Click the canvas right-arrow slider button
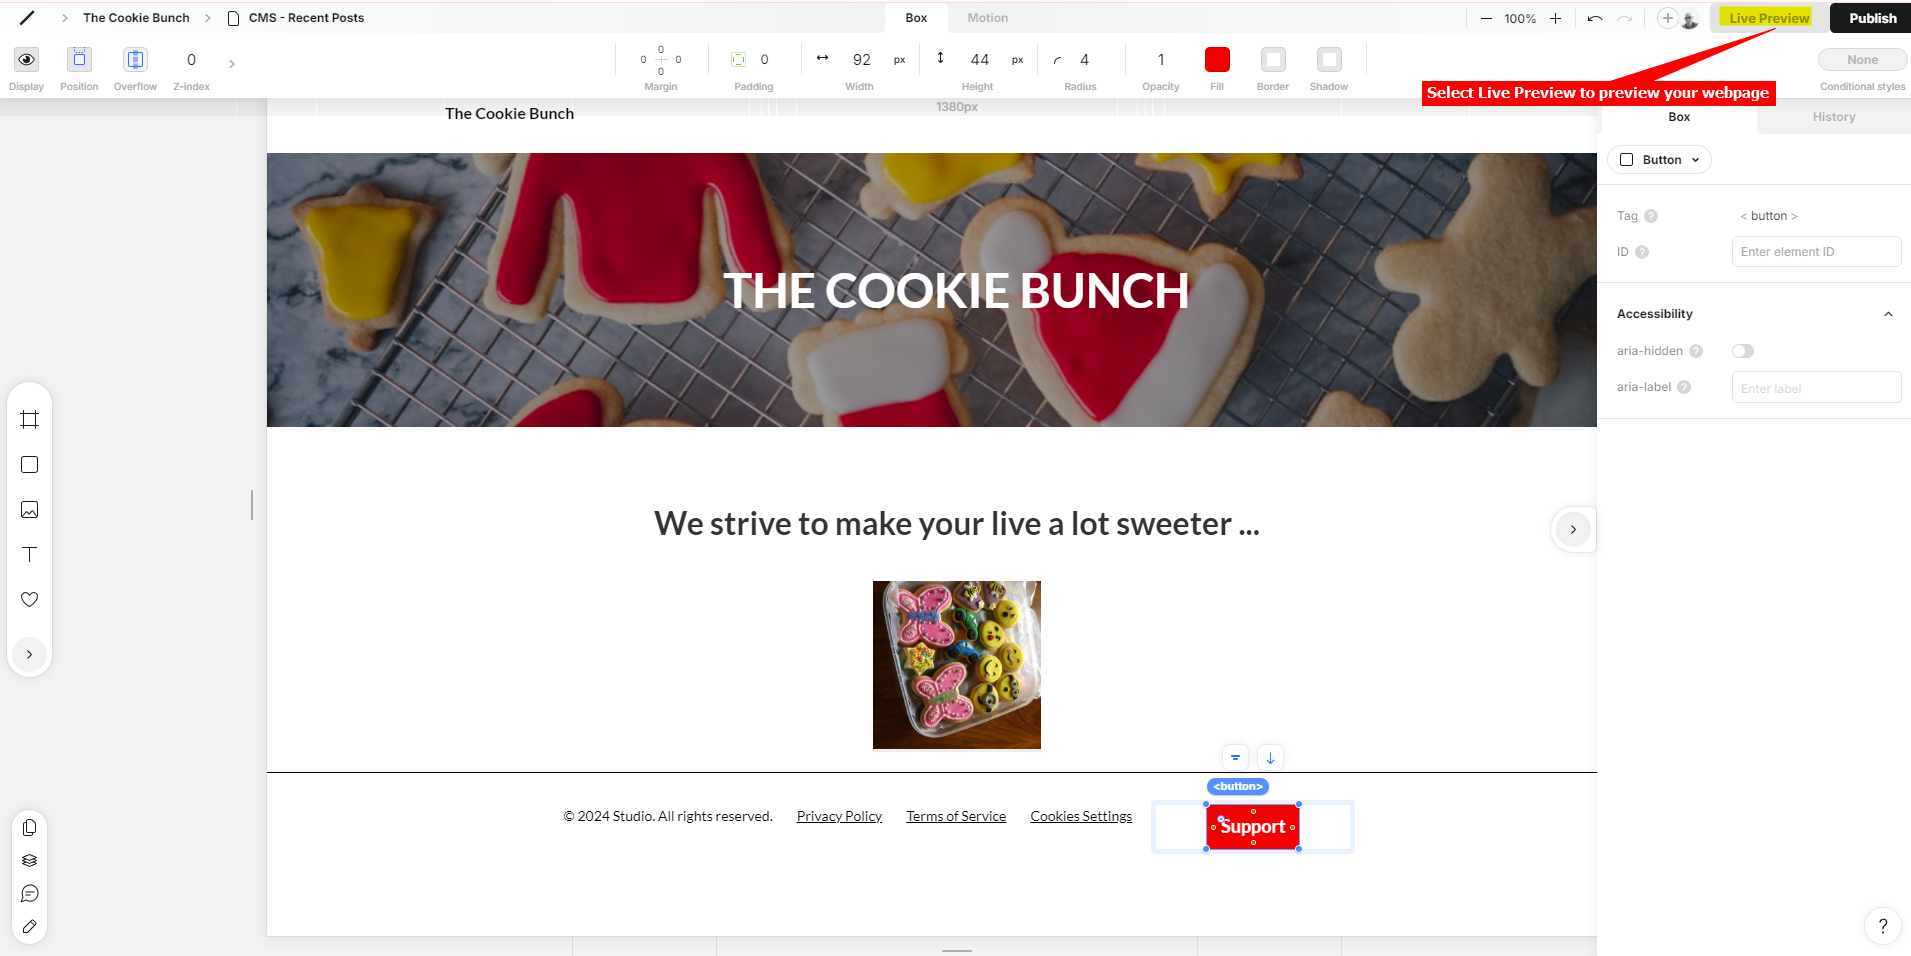 point(1573,529)
